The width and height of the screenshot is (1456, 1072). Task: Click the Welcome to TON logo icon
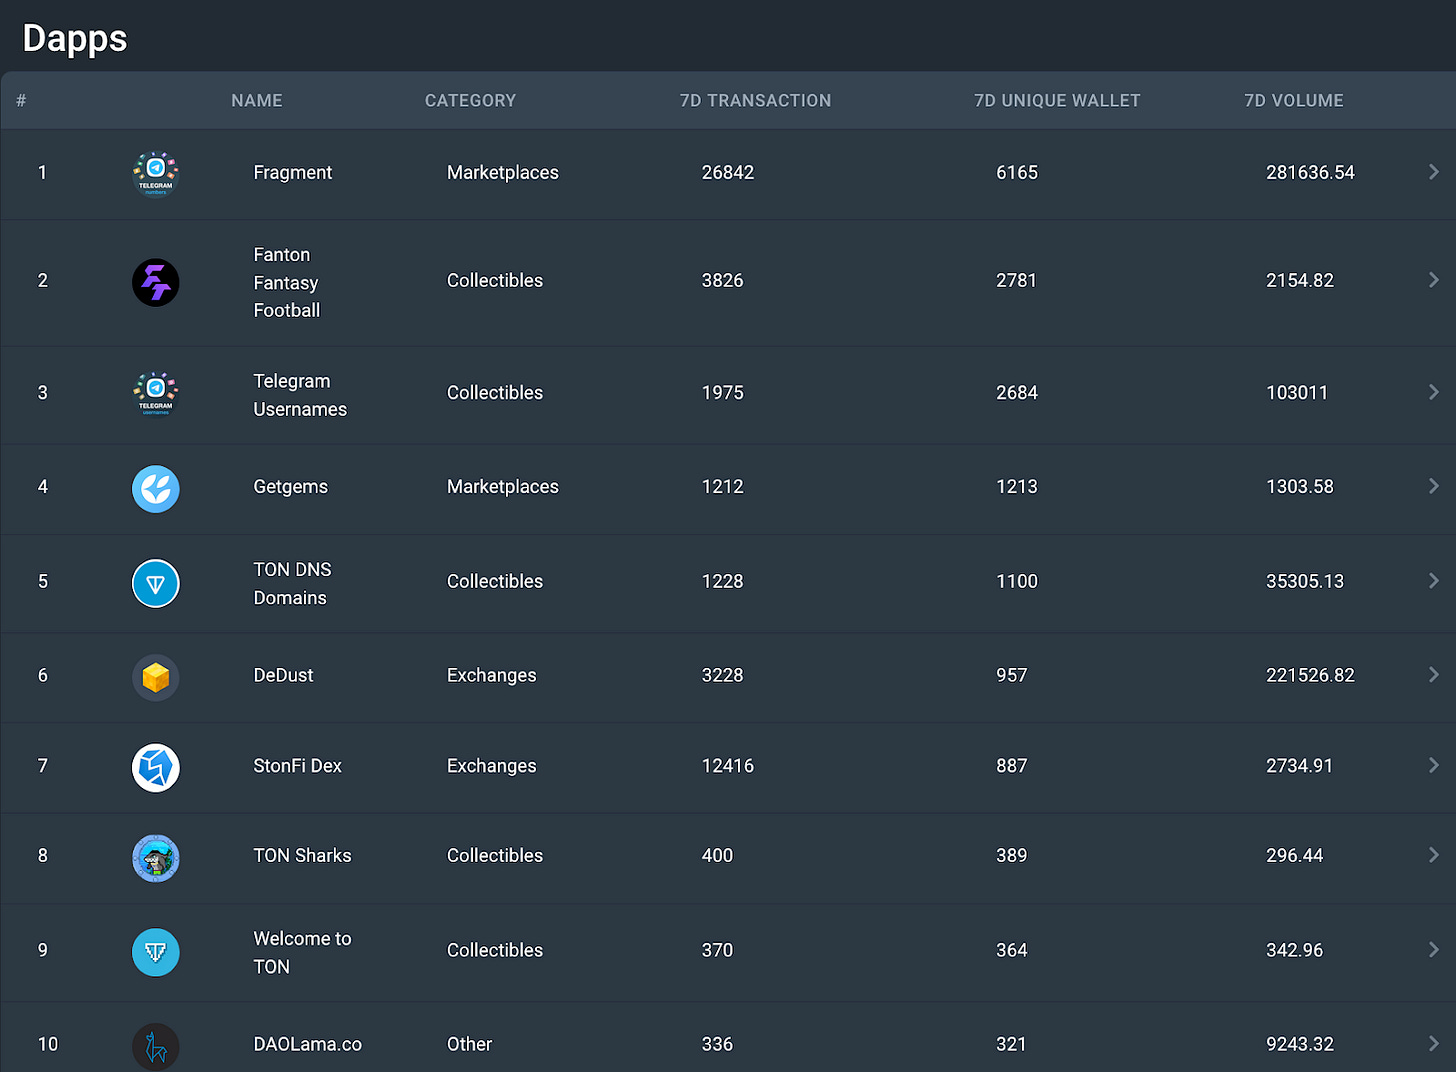[156, 952]
